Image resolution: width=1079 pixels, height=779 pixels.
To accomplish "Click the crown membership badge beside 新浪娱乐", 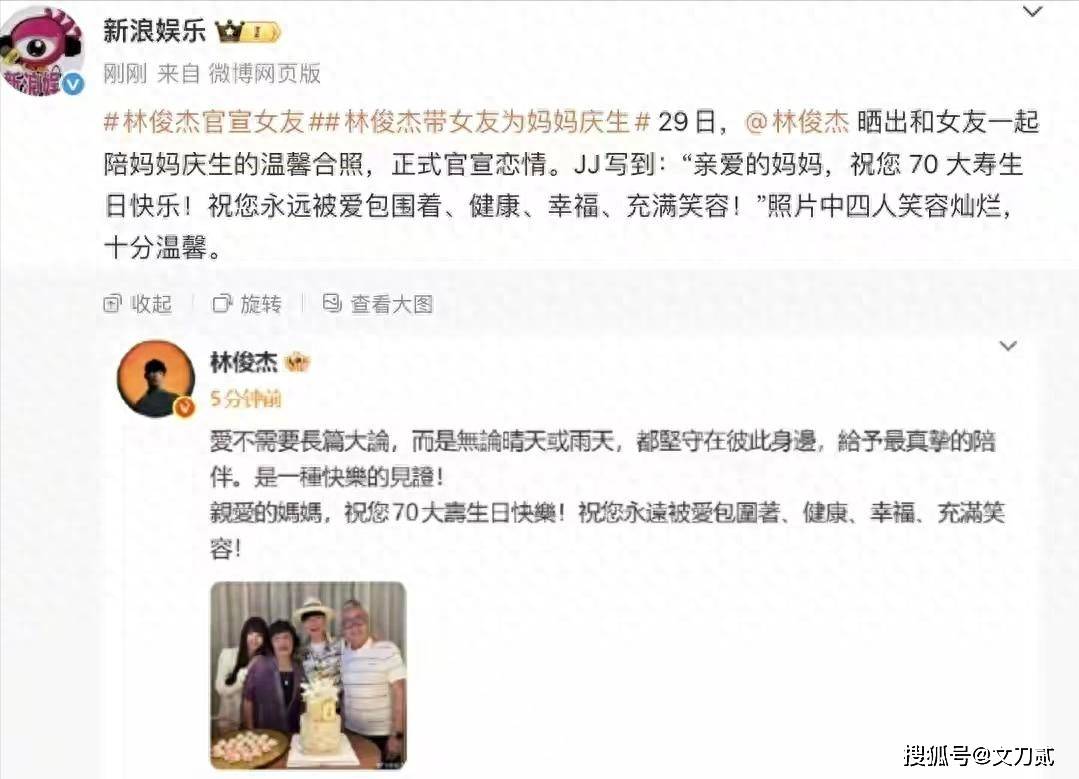I will pos(248,32).
